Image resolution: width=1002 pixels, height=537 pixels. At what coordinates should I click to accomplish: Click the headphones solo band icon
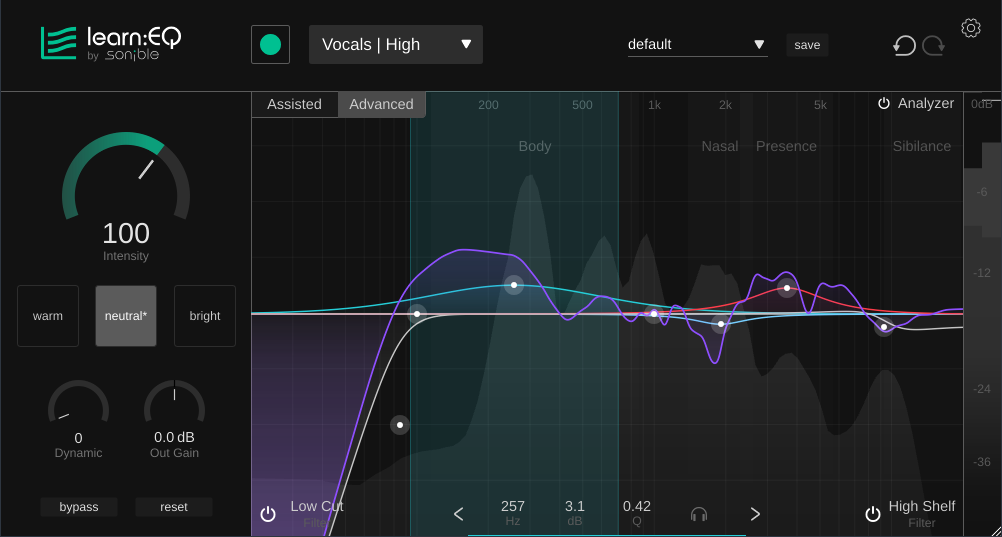click(699, 514)
